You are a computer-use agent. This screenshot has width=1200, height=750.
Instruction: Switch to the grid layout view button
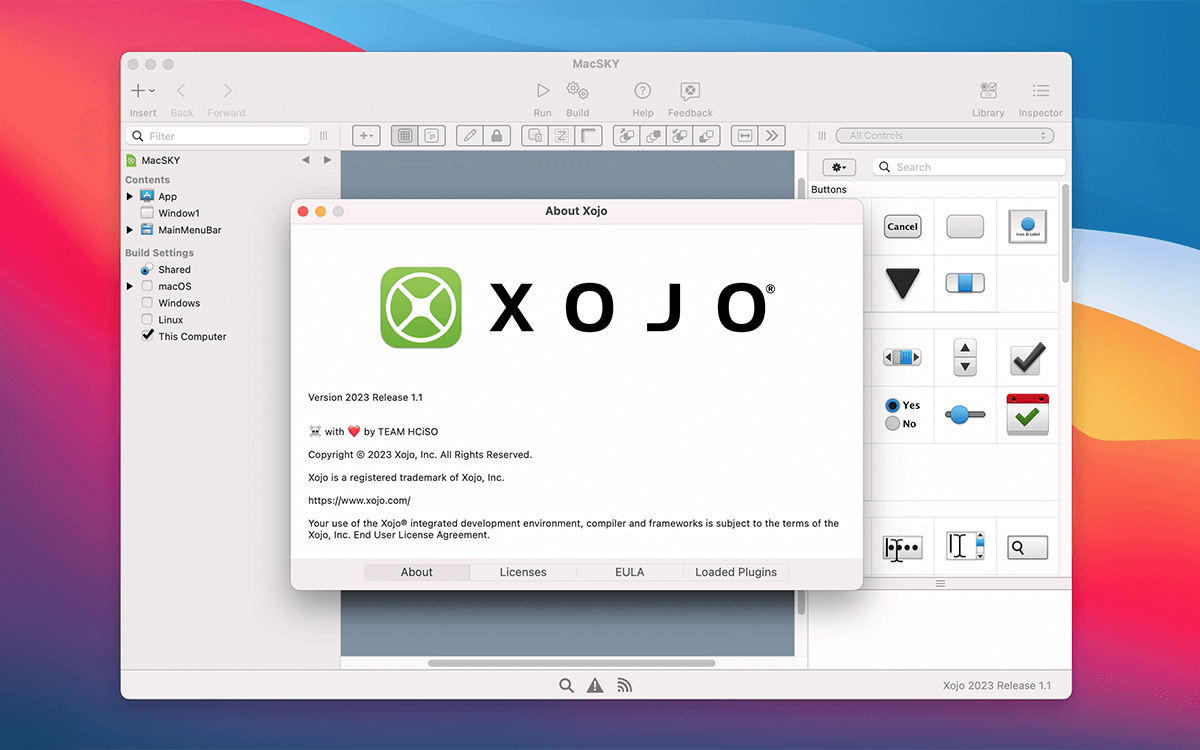click(404, 136)
